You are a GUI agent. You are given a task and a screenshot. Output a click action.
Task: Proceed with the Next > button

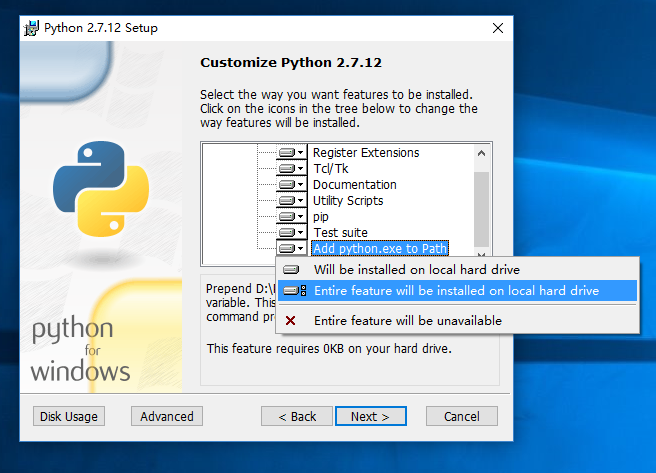pos(371,416)
